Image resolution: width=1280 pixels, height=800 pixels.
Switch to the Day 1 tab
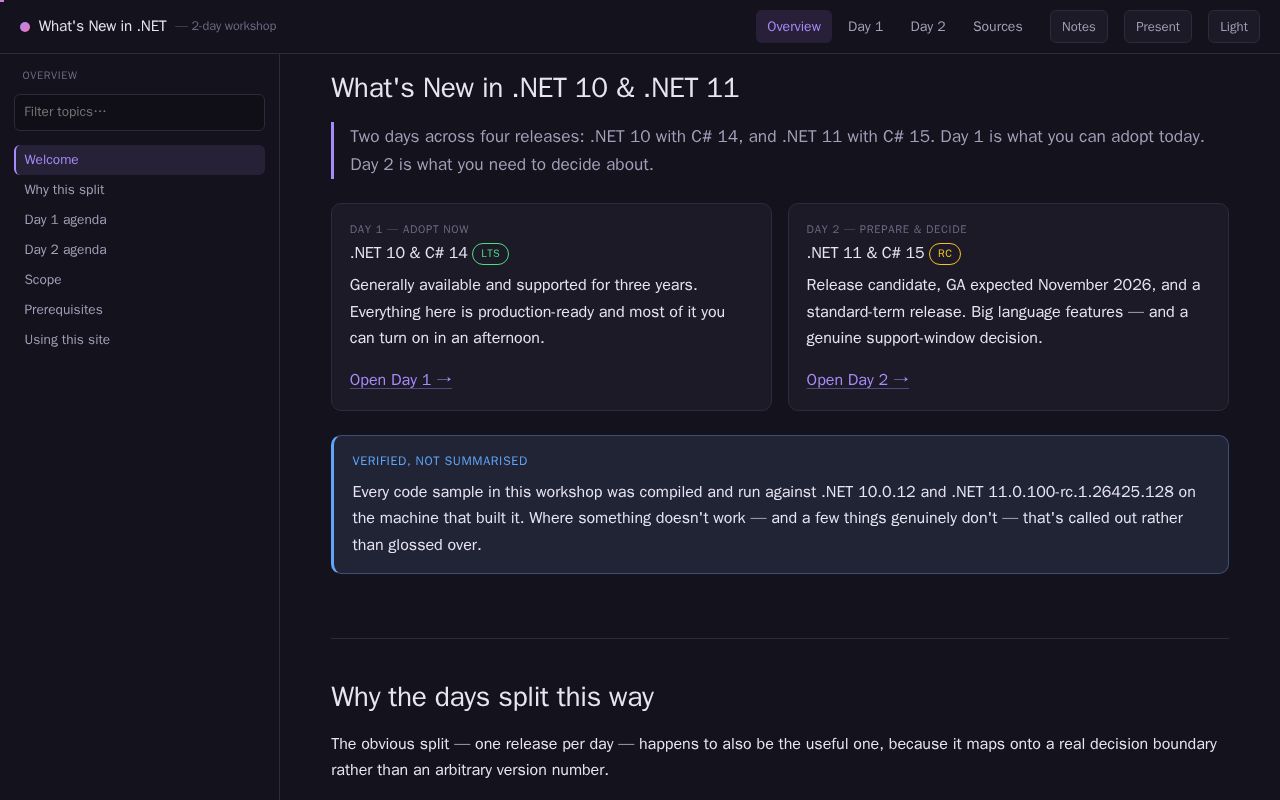point(865,27)
